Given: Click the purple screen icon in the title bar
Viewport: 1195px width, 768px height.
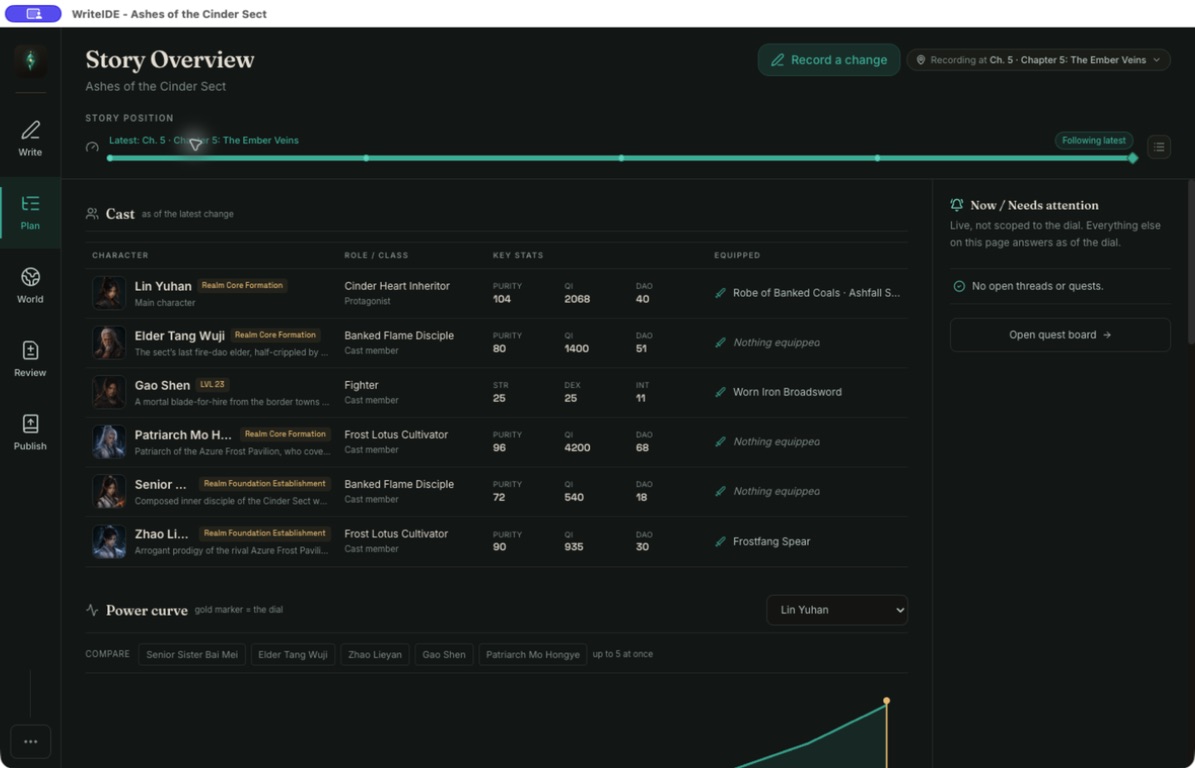Looking at the screenshot, I should (34, 14).
